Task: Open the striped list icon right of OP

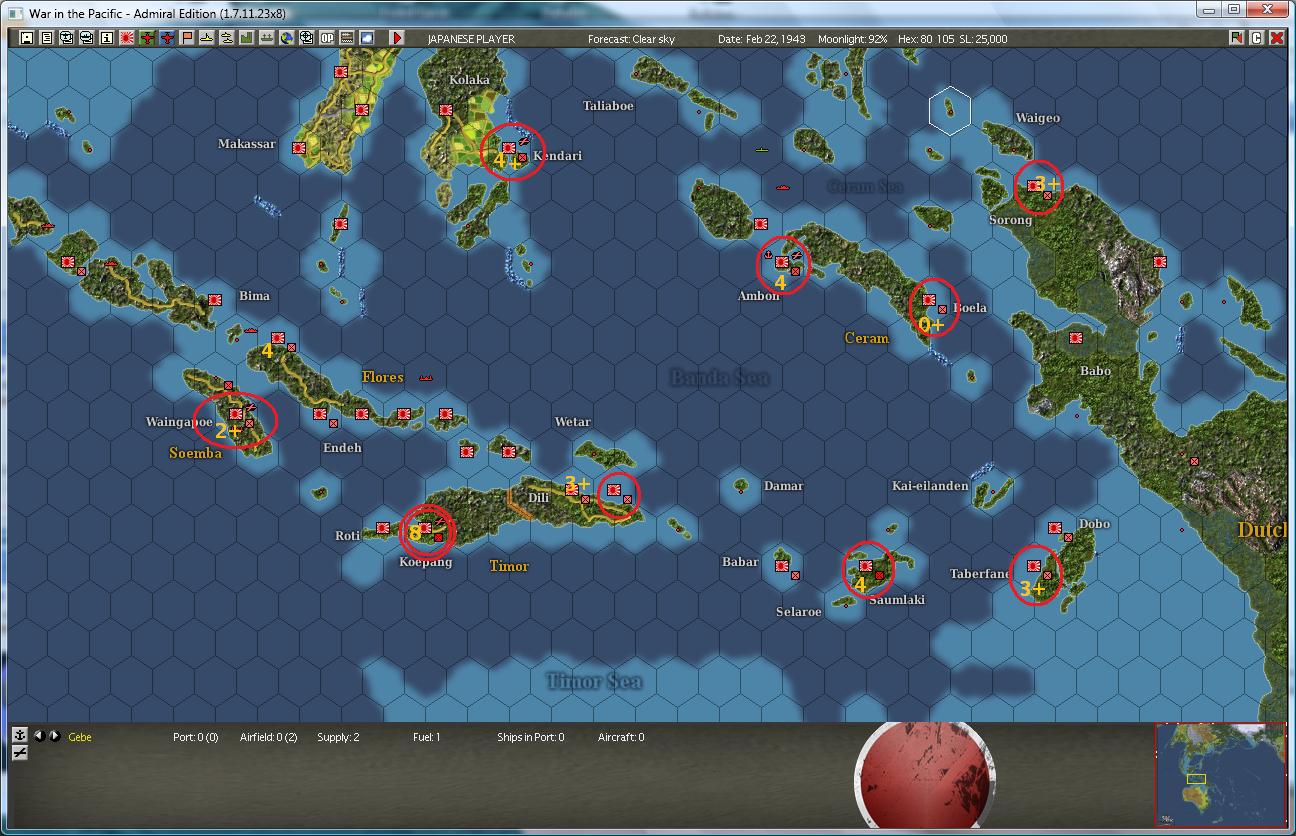Action: (x=347, y=38)
